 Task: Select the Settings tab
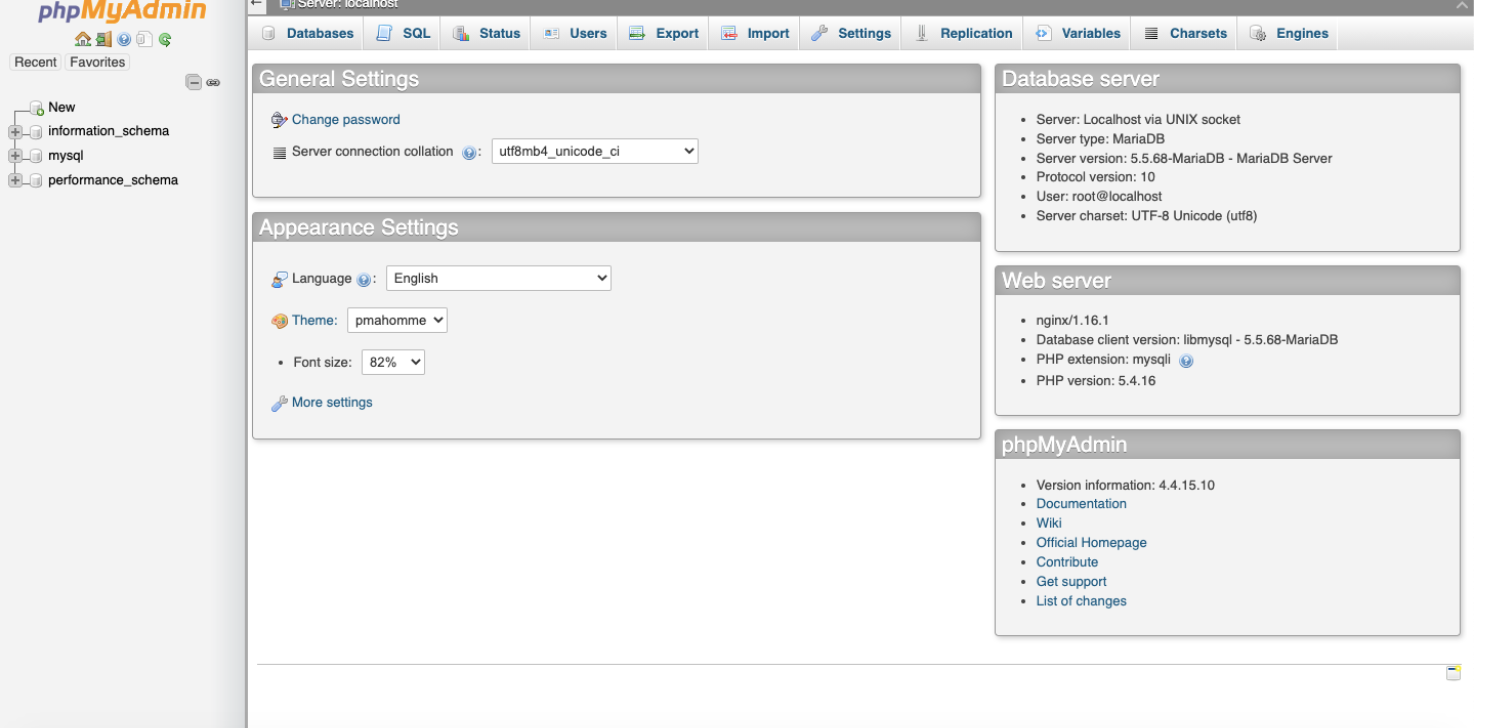click(851, 33)
